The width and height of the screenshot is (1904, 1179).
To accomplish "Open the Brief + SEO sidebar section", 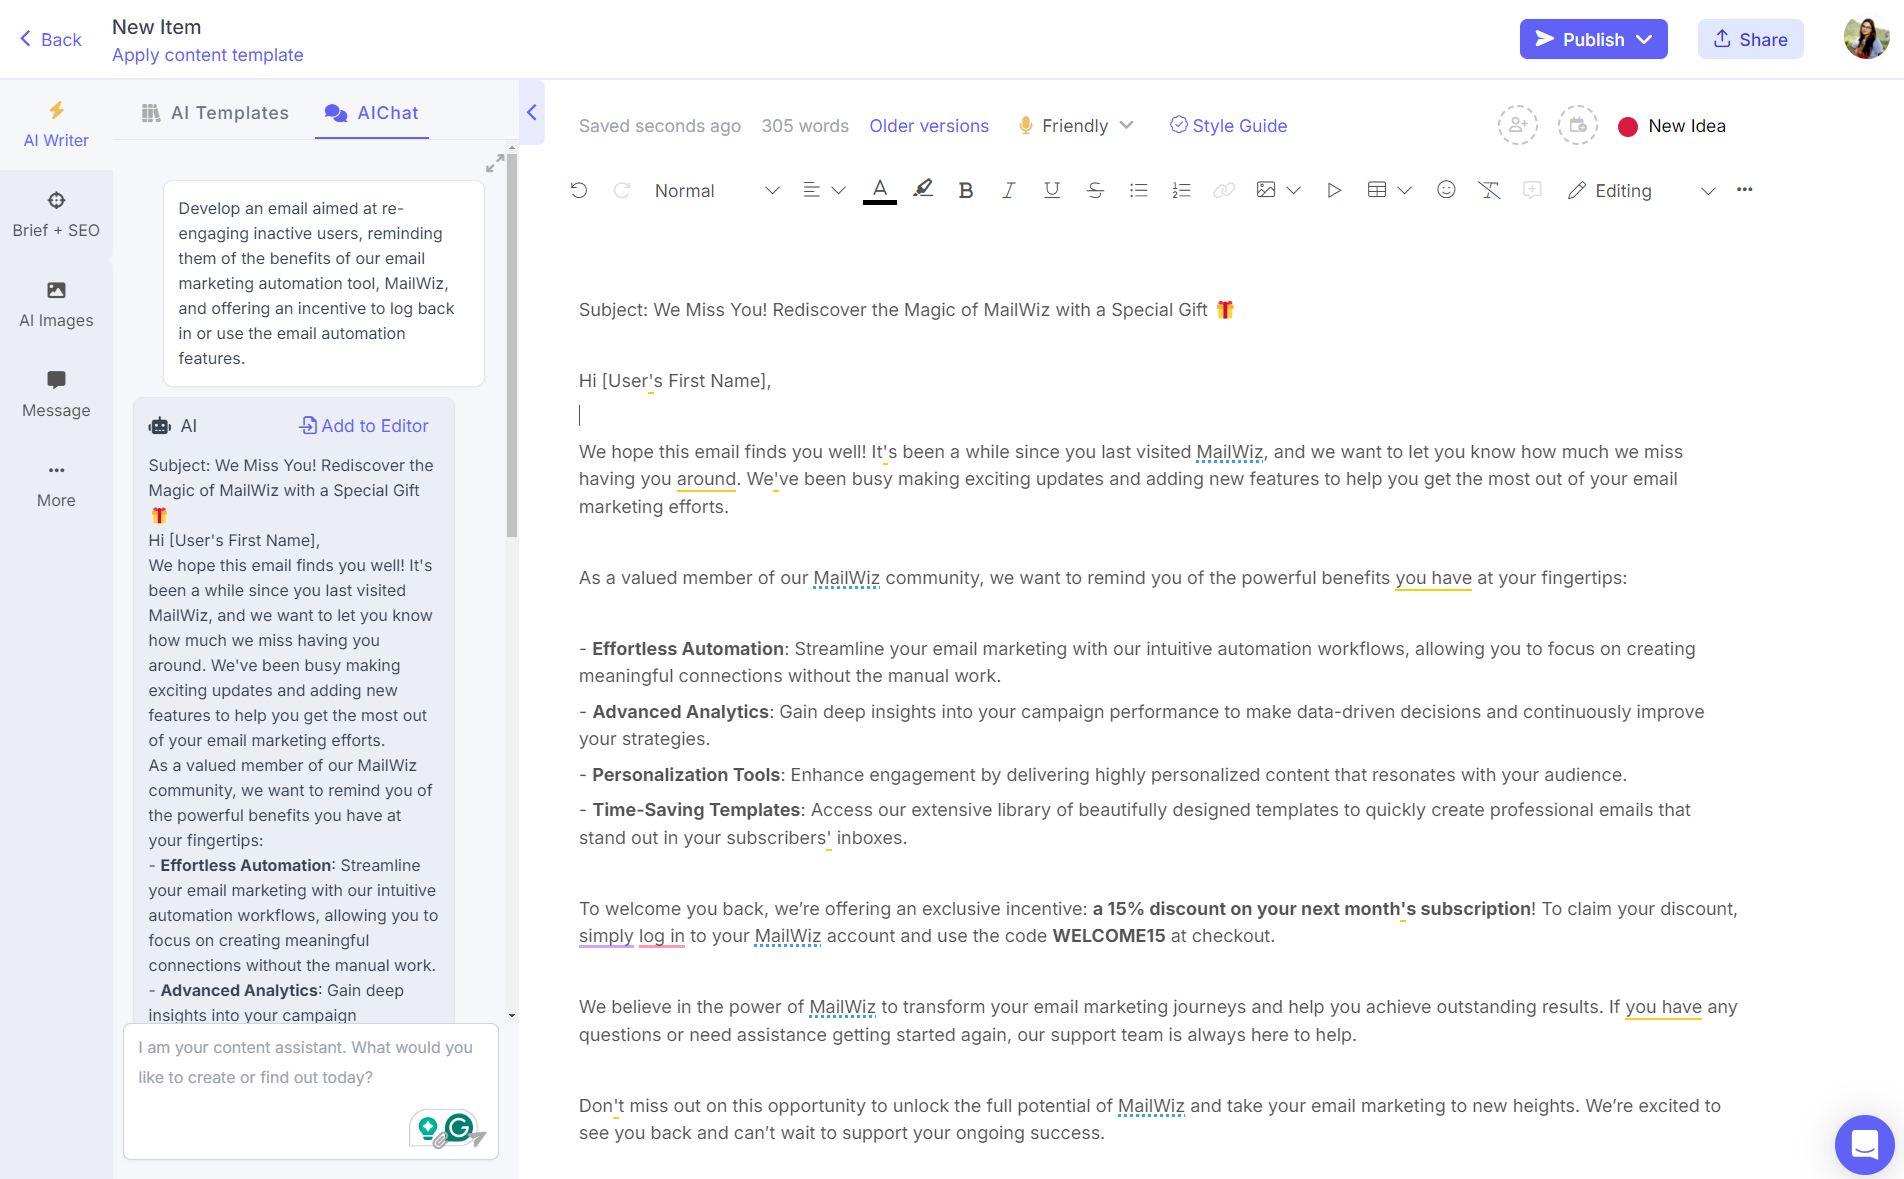I will pyautogui.click(x=56, y=215).
